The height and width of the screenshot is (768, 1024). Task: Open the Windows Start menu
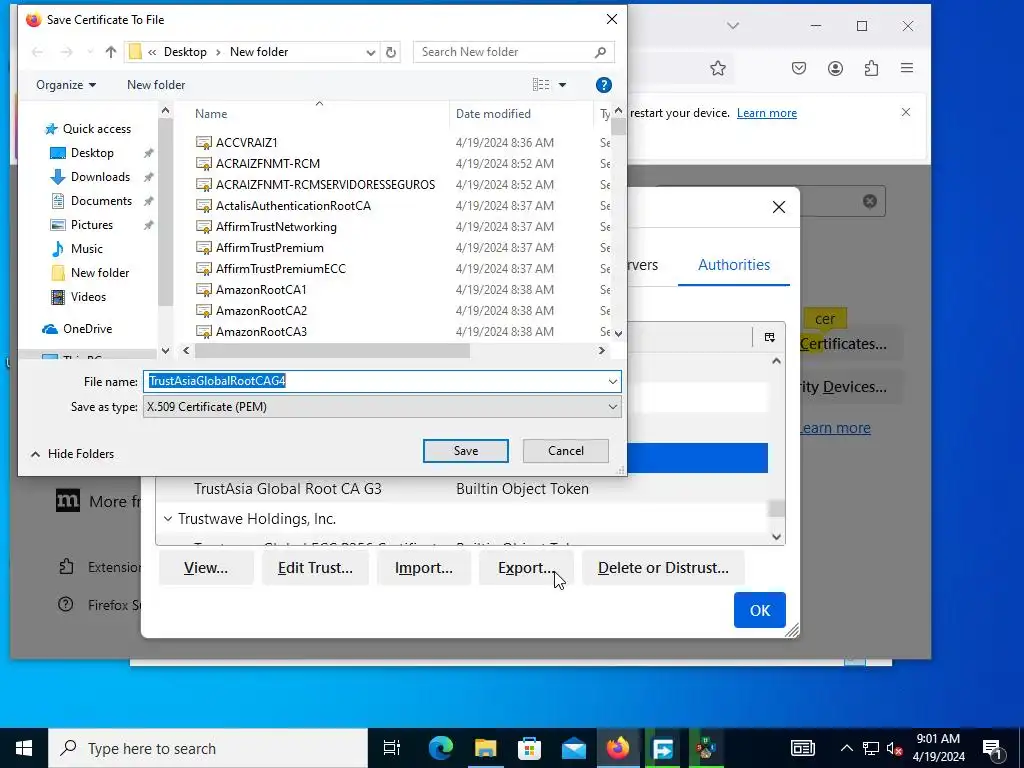tap(24, 748)
